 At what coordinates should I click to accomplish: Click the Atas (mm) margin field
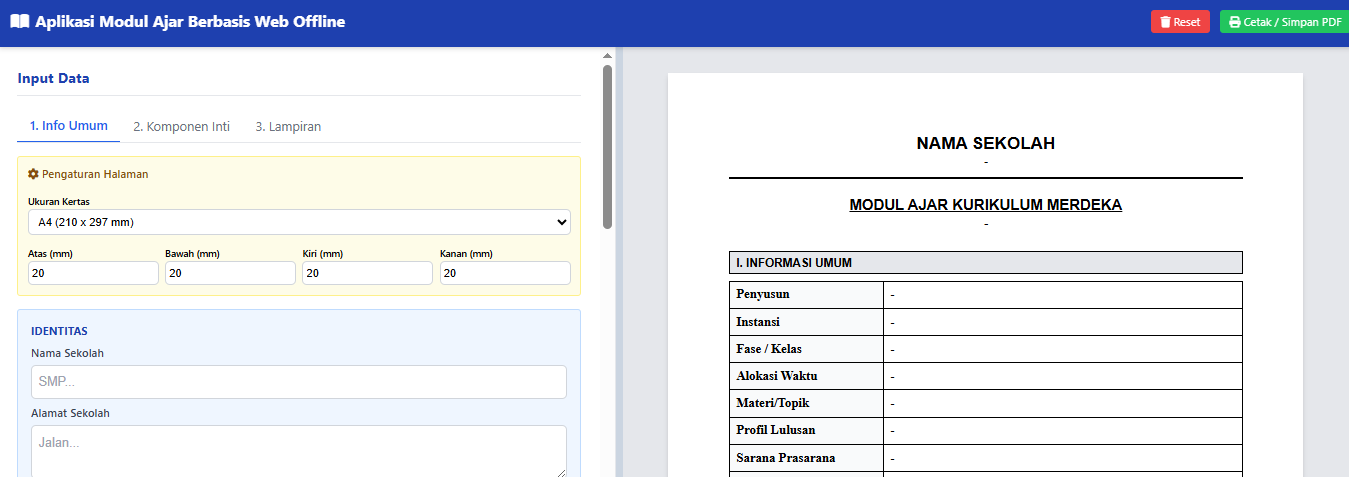click(93, 273)
